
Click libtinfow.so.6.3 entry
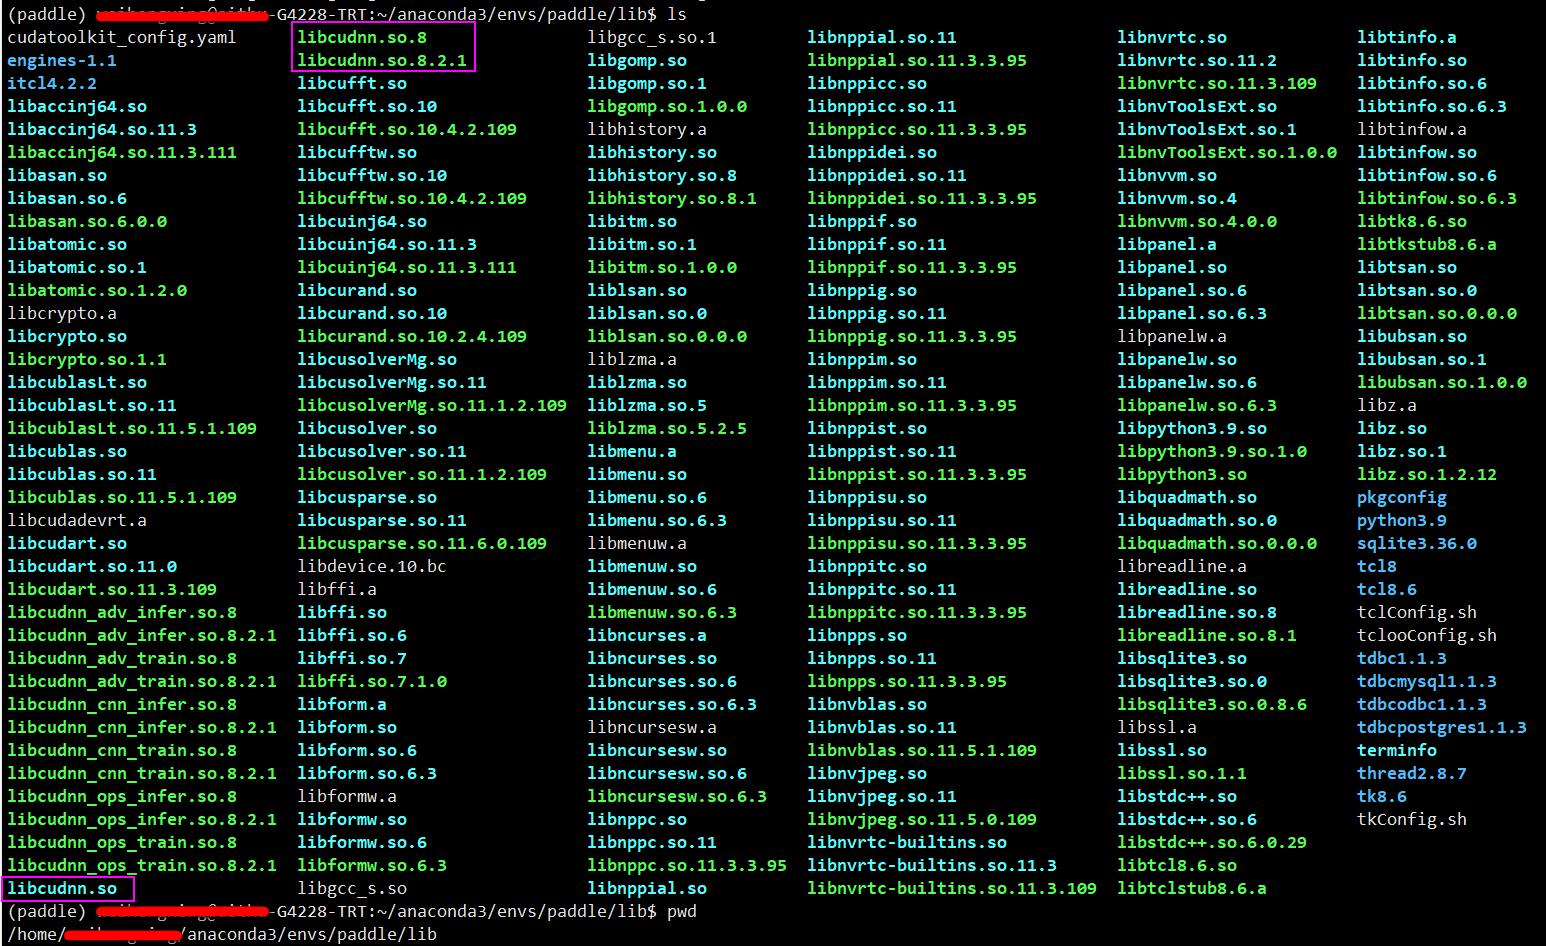pyautogui.click(x=1437, y=198)
